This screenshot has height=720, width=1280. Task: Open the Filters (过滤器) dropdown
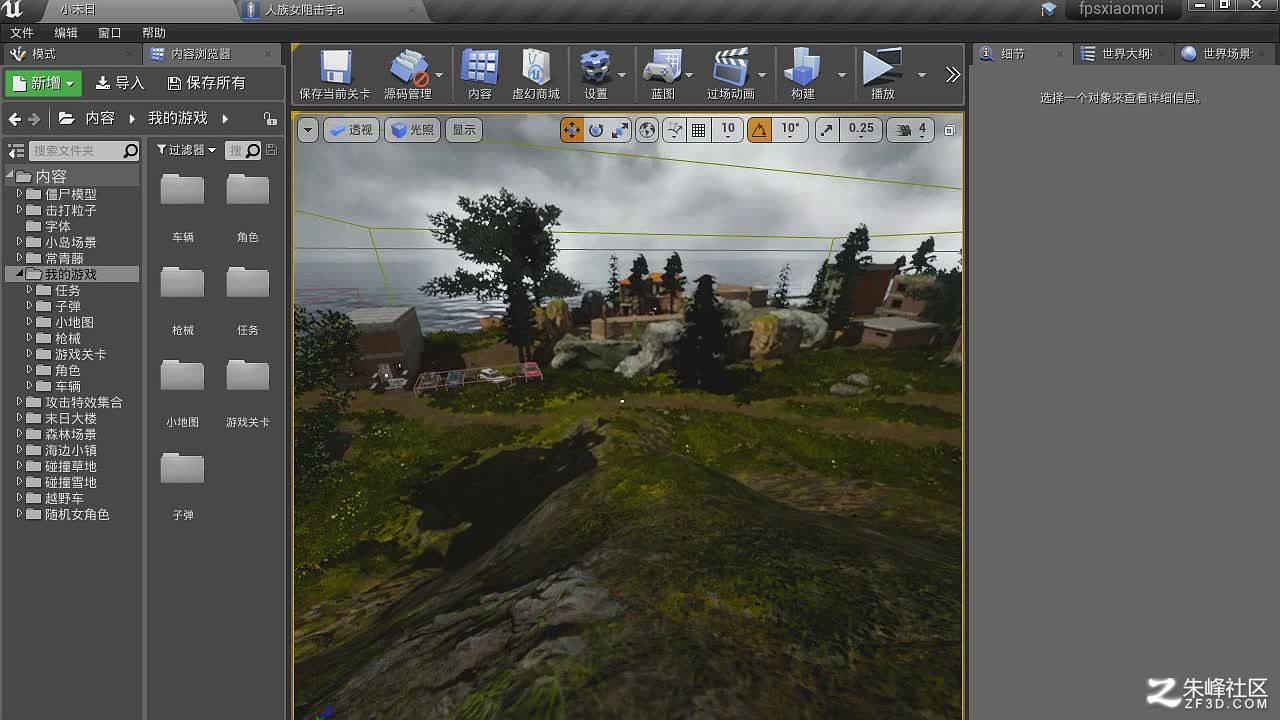(186, 150)
